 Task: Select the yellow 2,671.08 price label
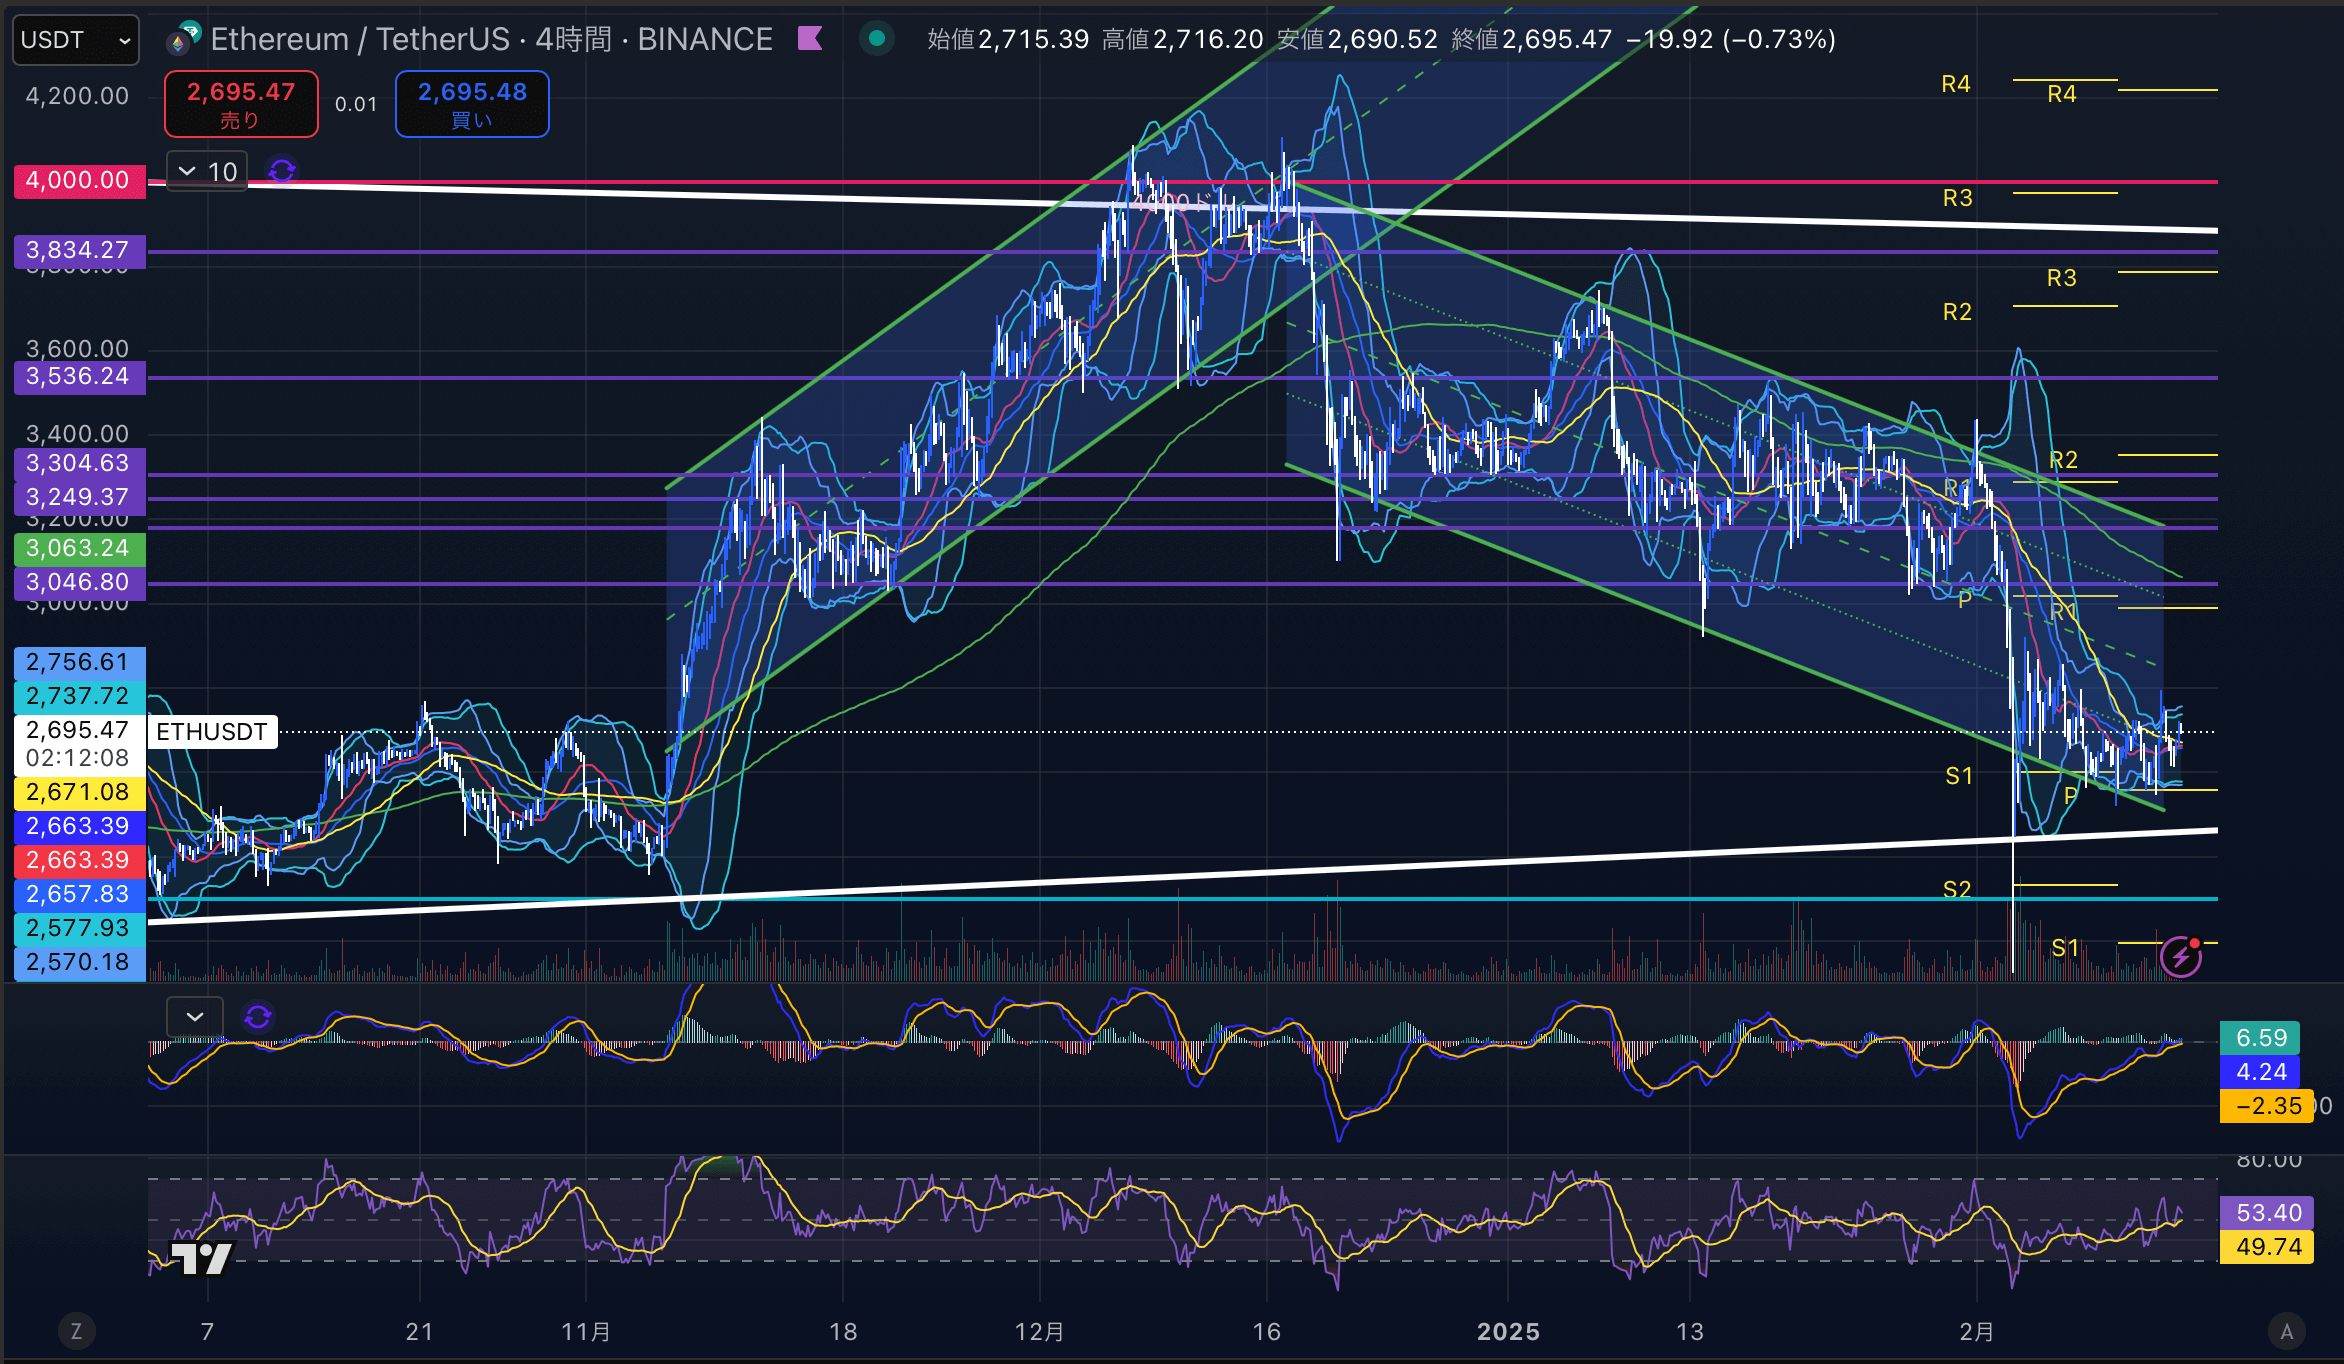[79, 793]
